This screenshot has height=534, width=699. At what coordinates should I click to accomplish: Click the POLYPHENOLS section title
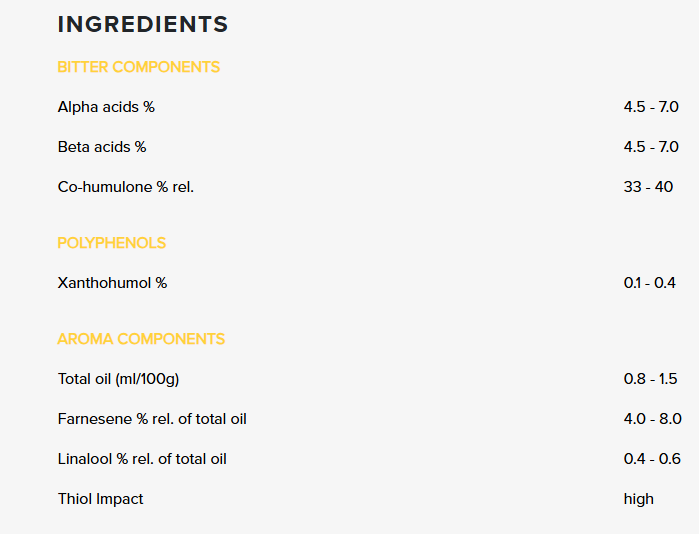(x=111, y=243)
